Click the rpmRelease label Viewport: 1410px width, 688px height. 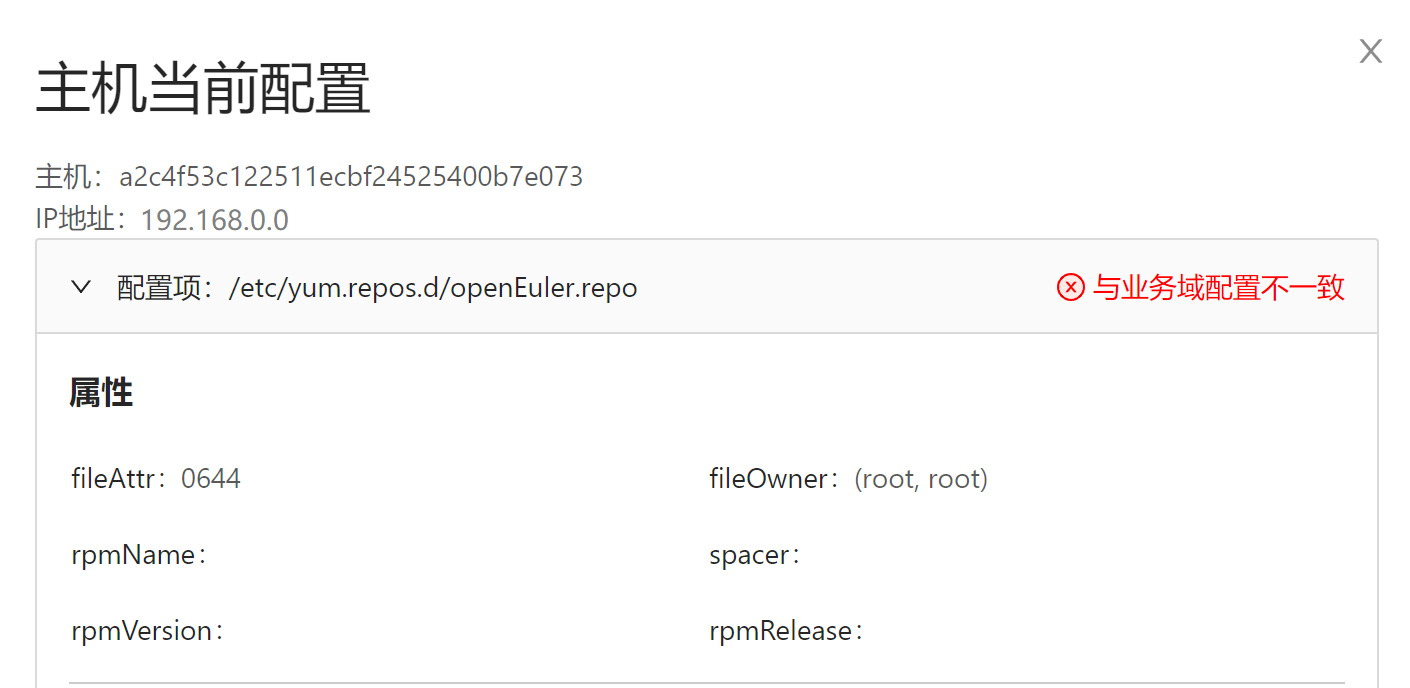pyautogui.click(x=785, y=631)
